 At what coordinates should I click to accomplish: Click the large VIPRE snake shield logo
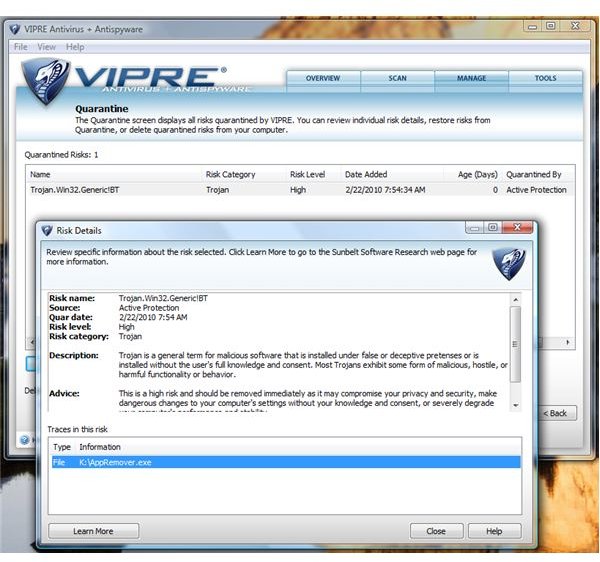point(46,81)
